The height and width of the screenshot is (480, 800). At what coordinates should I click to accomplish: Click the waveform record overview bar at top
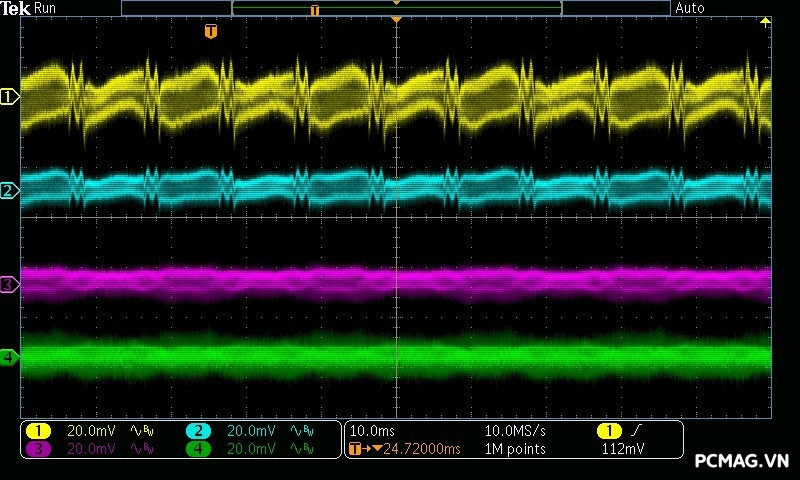coord(395,8)
